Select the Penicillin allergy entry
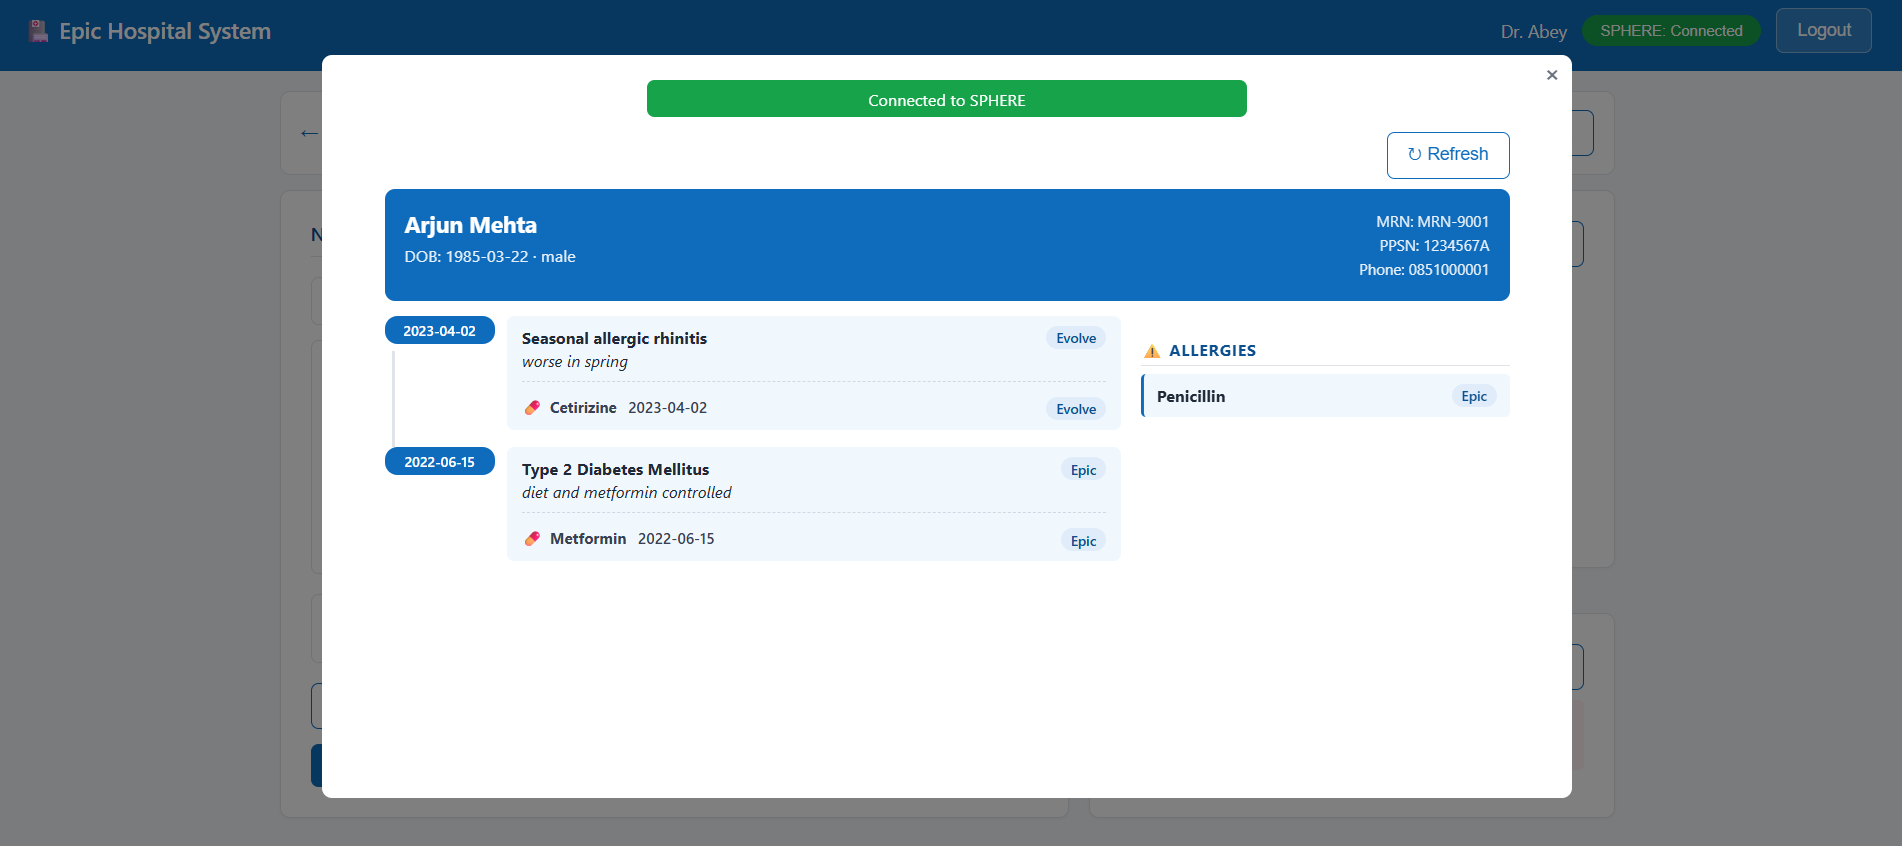The image size is (1902, 846). coord(1326,396)
